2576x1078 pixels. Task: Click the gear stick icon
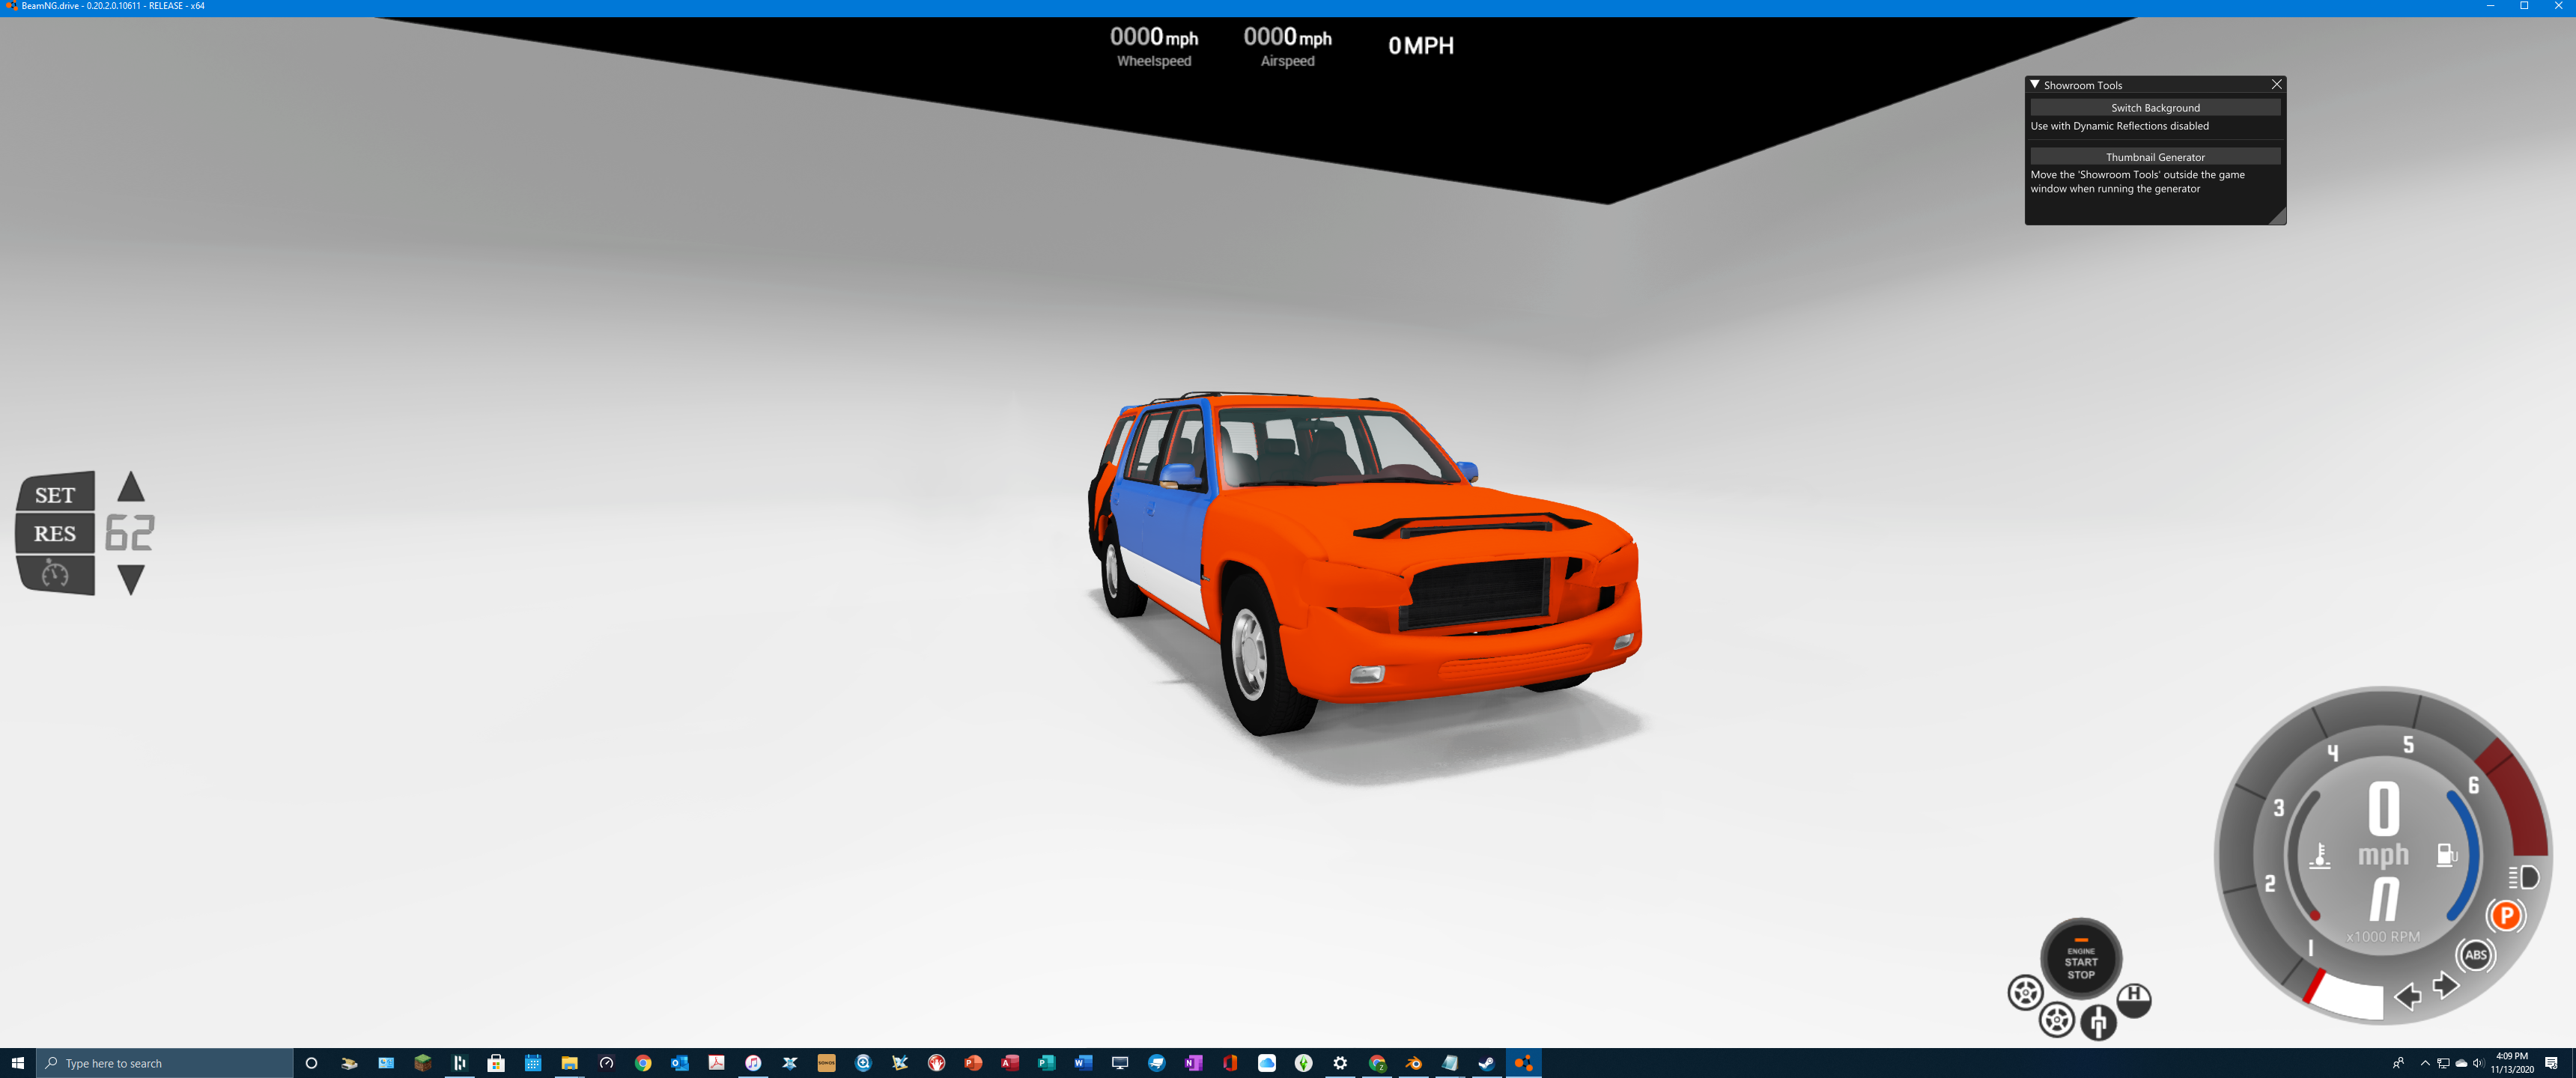tap(2098, 1022)
